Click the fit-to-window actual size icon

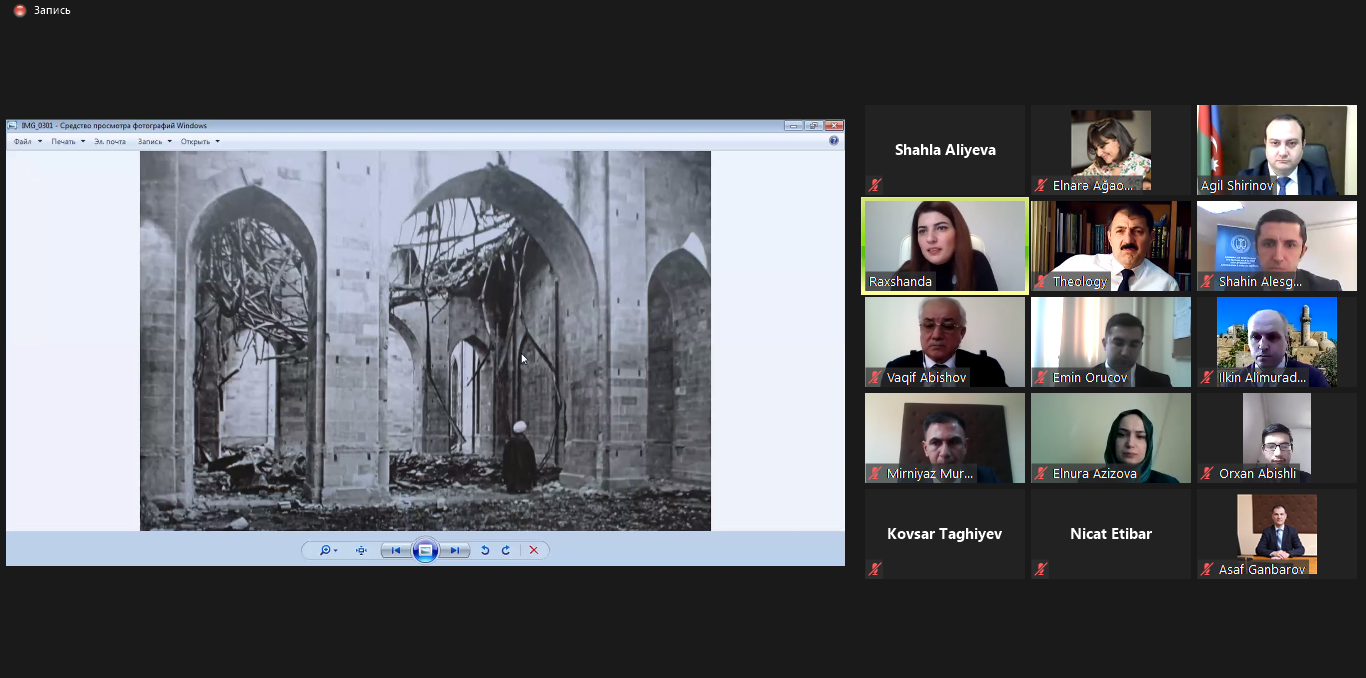point(361,550)
